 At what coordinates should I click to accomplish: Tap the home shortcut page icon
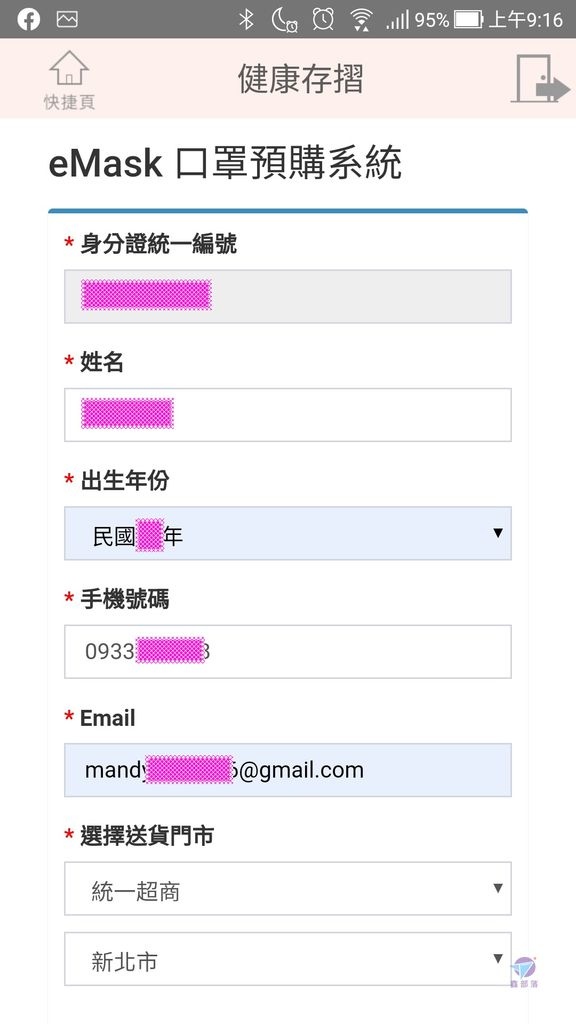tap(69, 68)
